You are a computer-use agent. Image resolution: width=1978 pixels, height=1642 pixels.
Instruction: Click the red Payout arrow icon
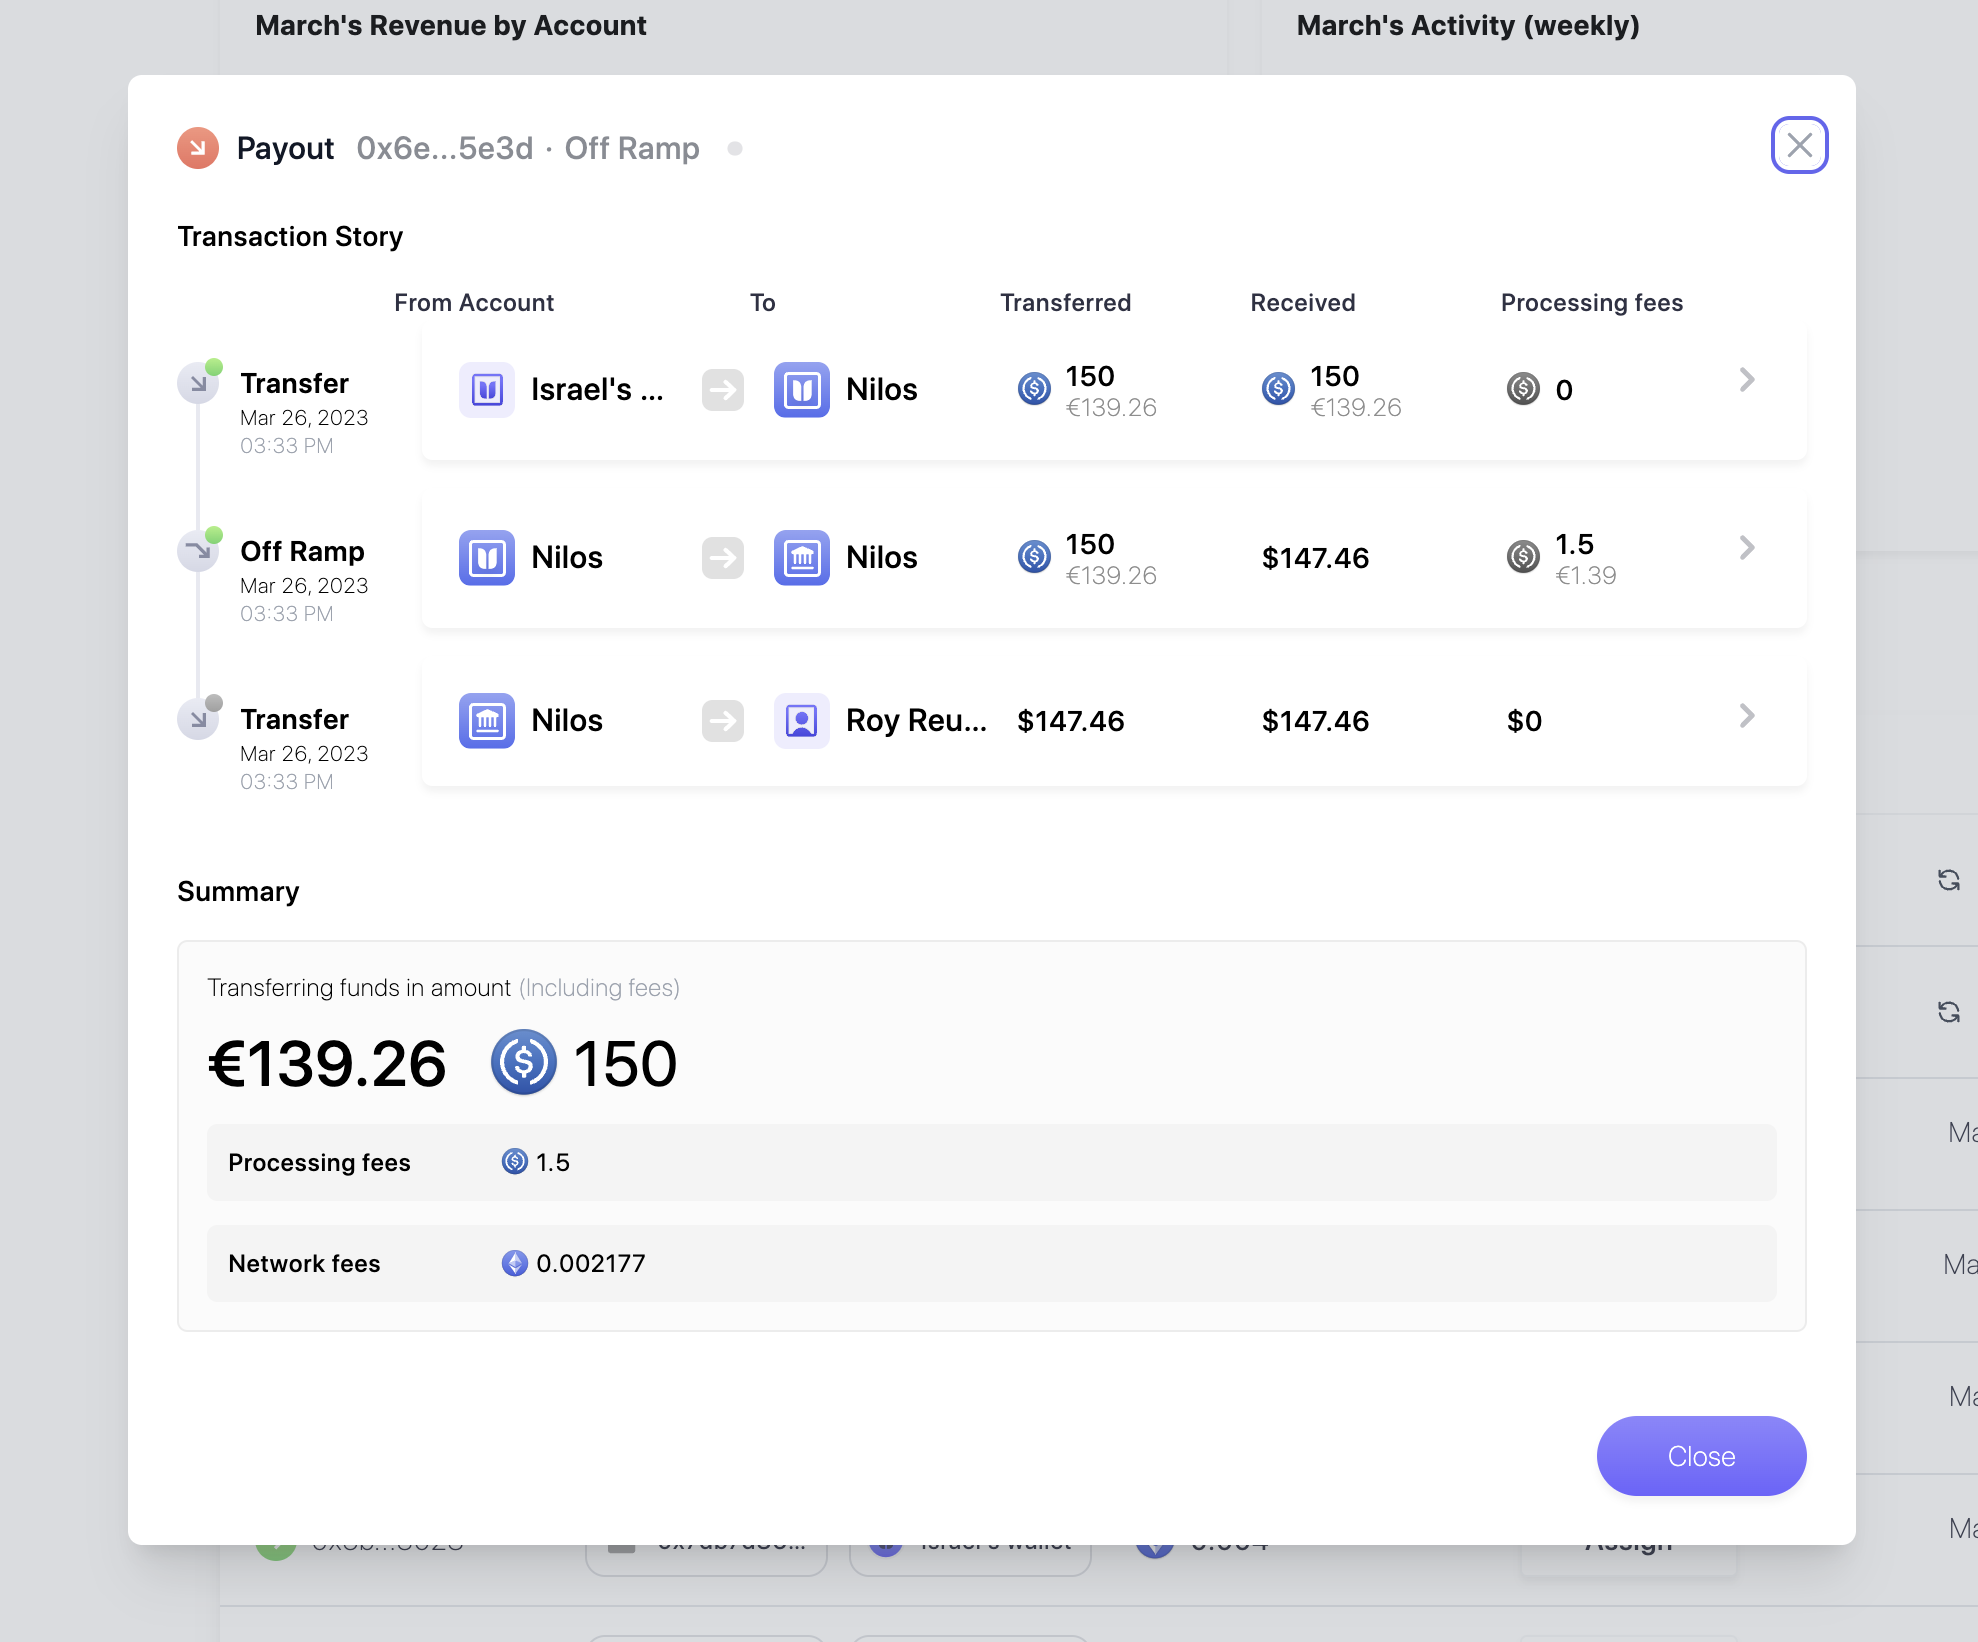(x=198, y=148)
